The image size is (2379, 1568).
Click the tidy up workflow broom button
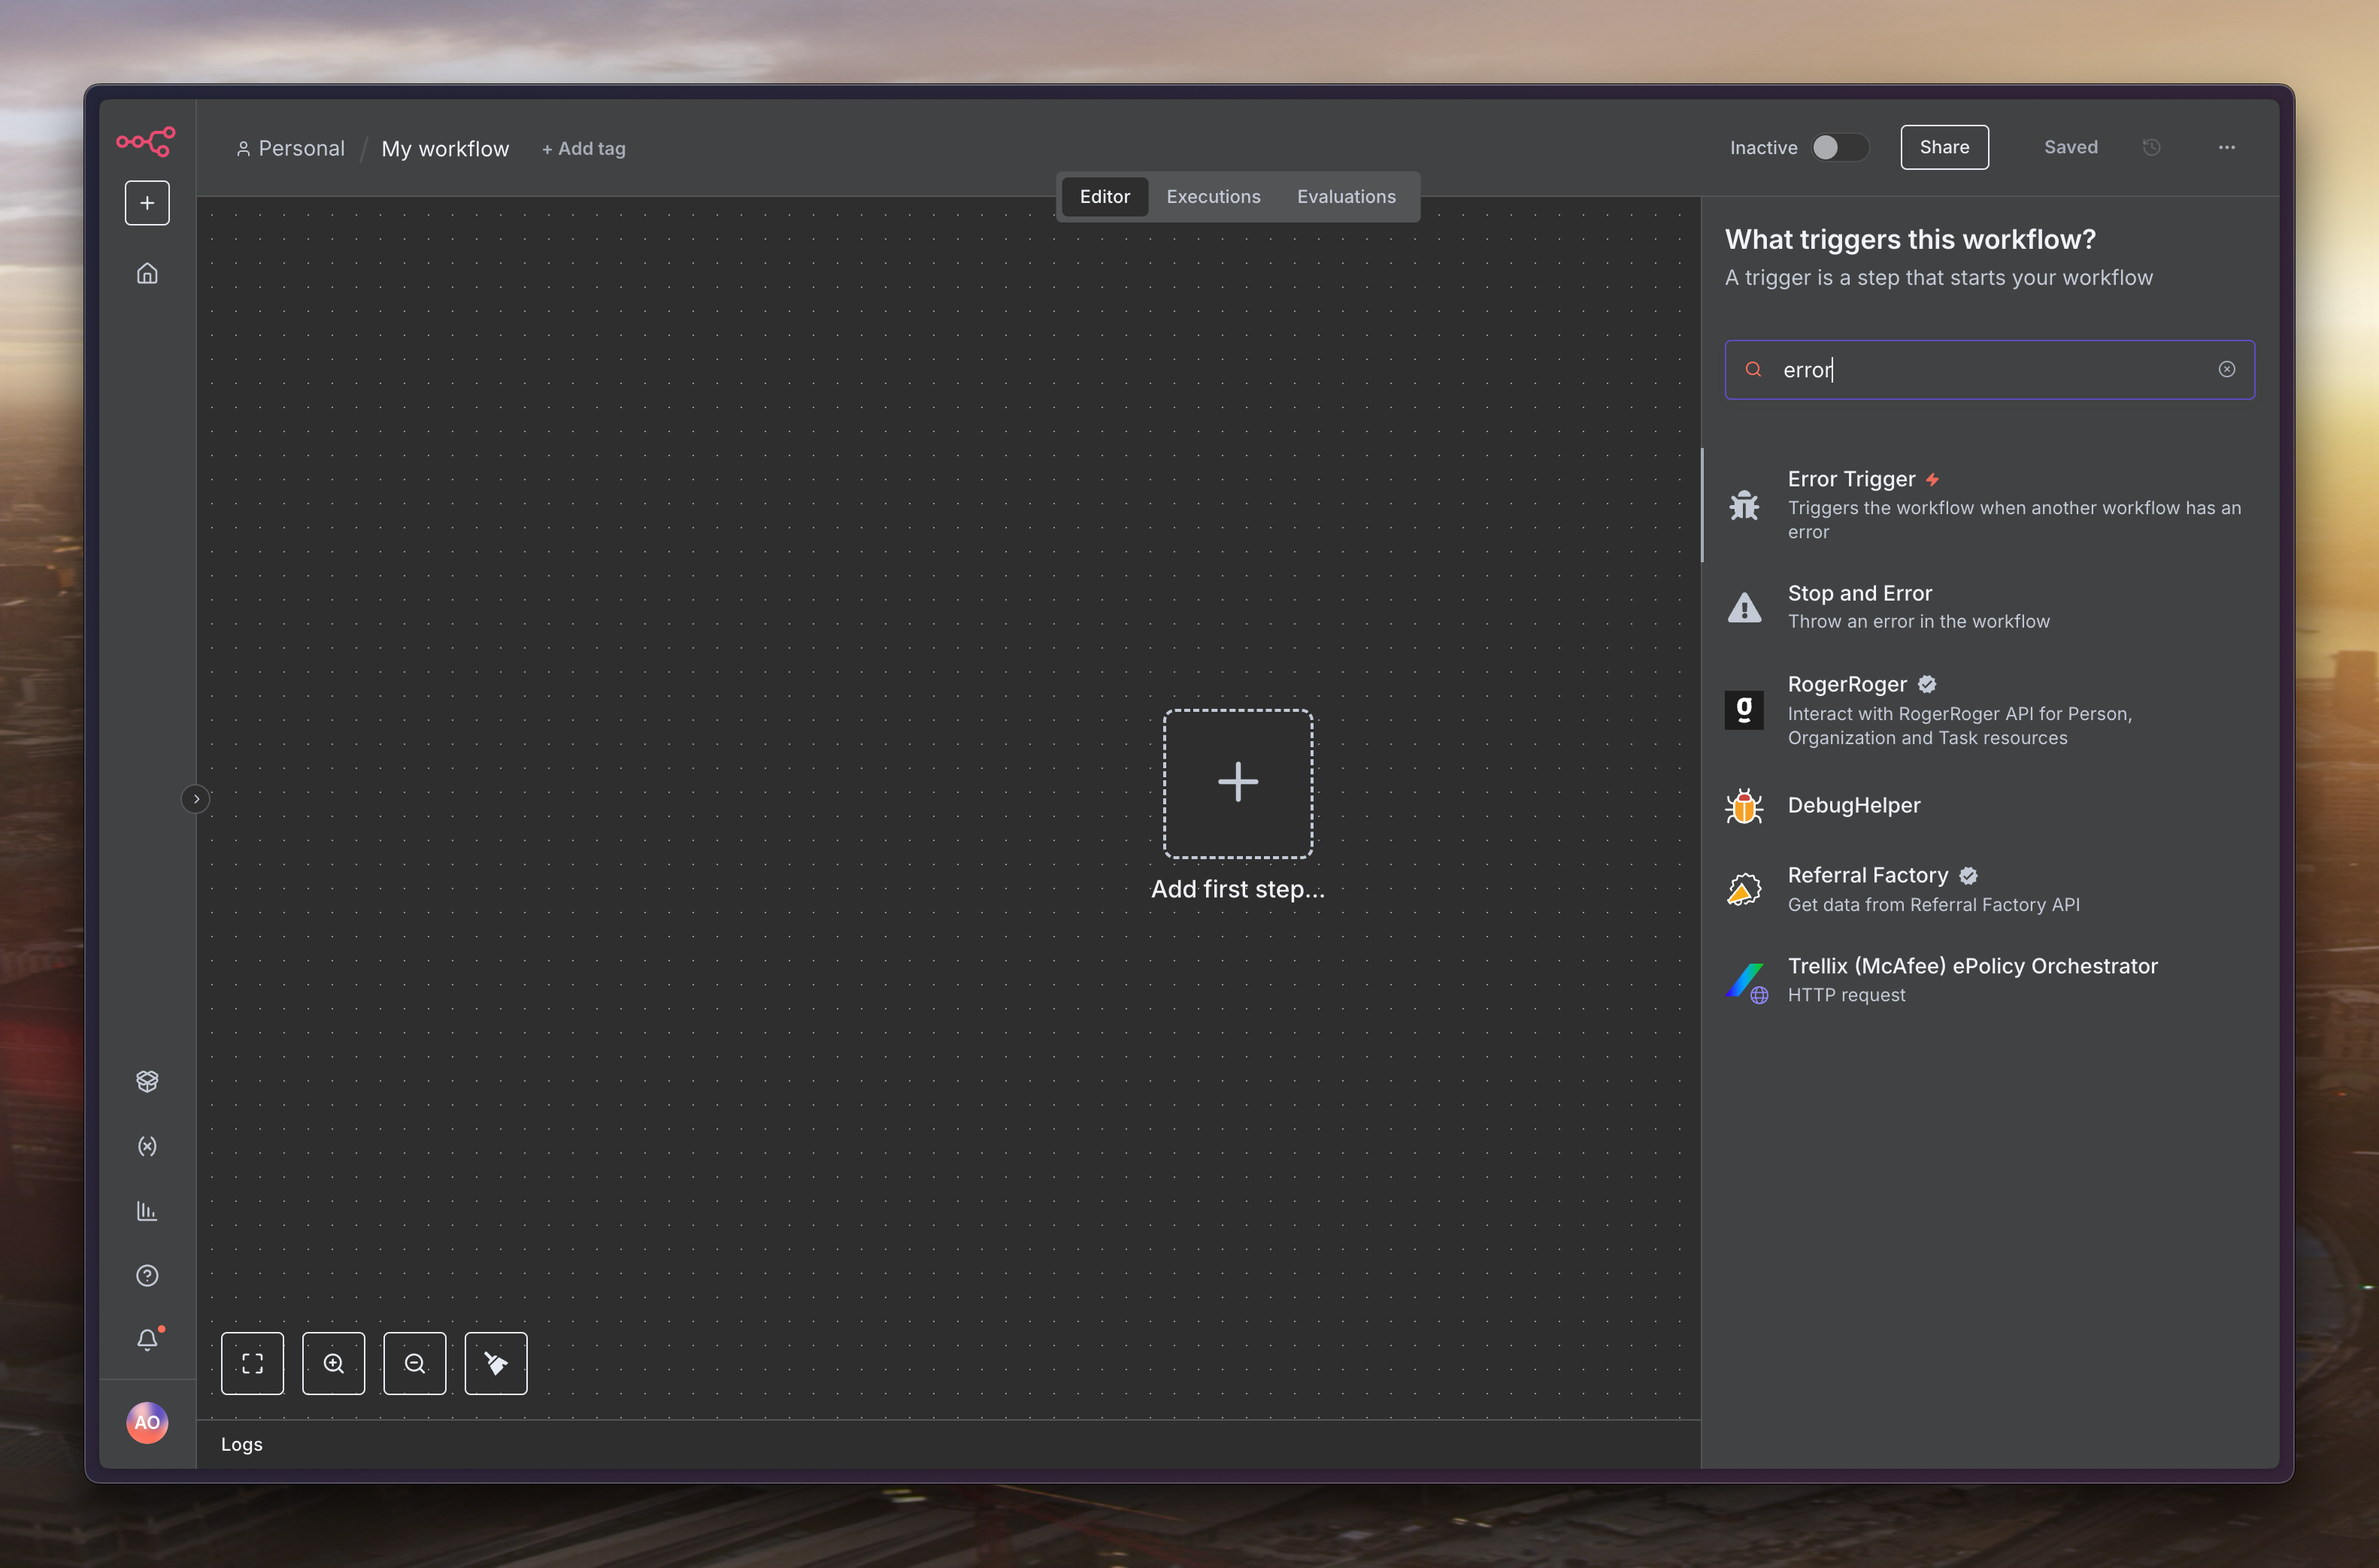tap(496, 1363)
